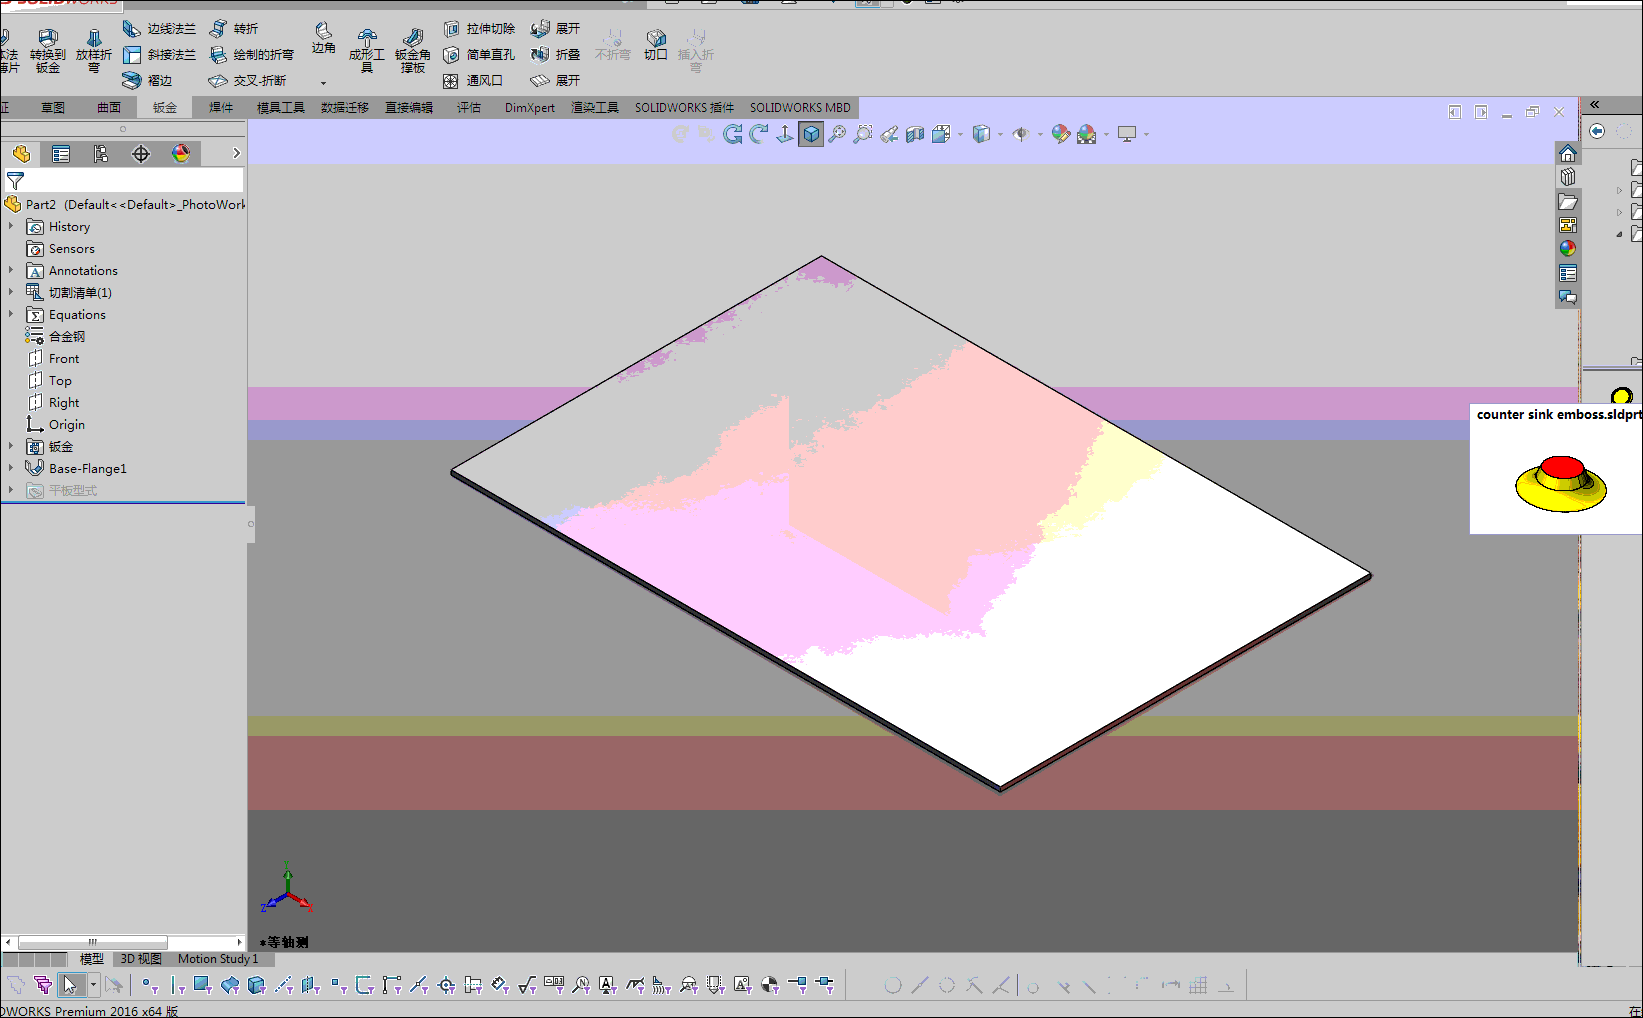Select the 切口 rip tool
This screenshot has width=1643, height=1018.
(x=656, y=45)
